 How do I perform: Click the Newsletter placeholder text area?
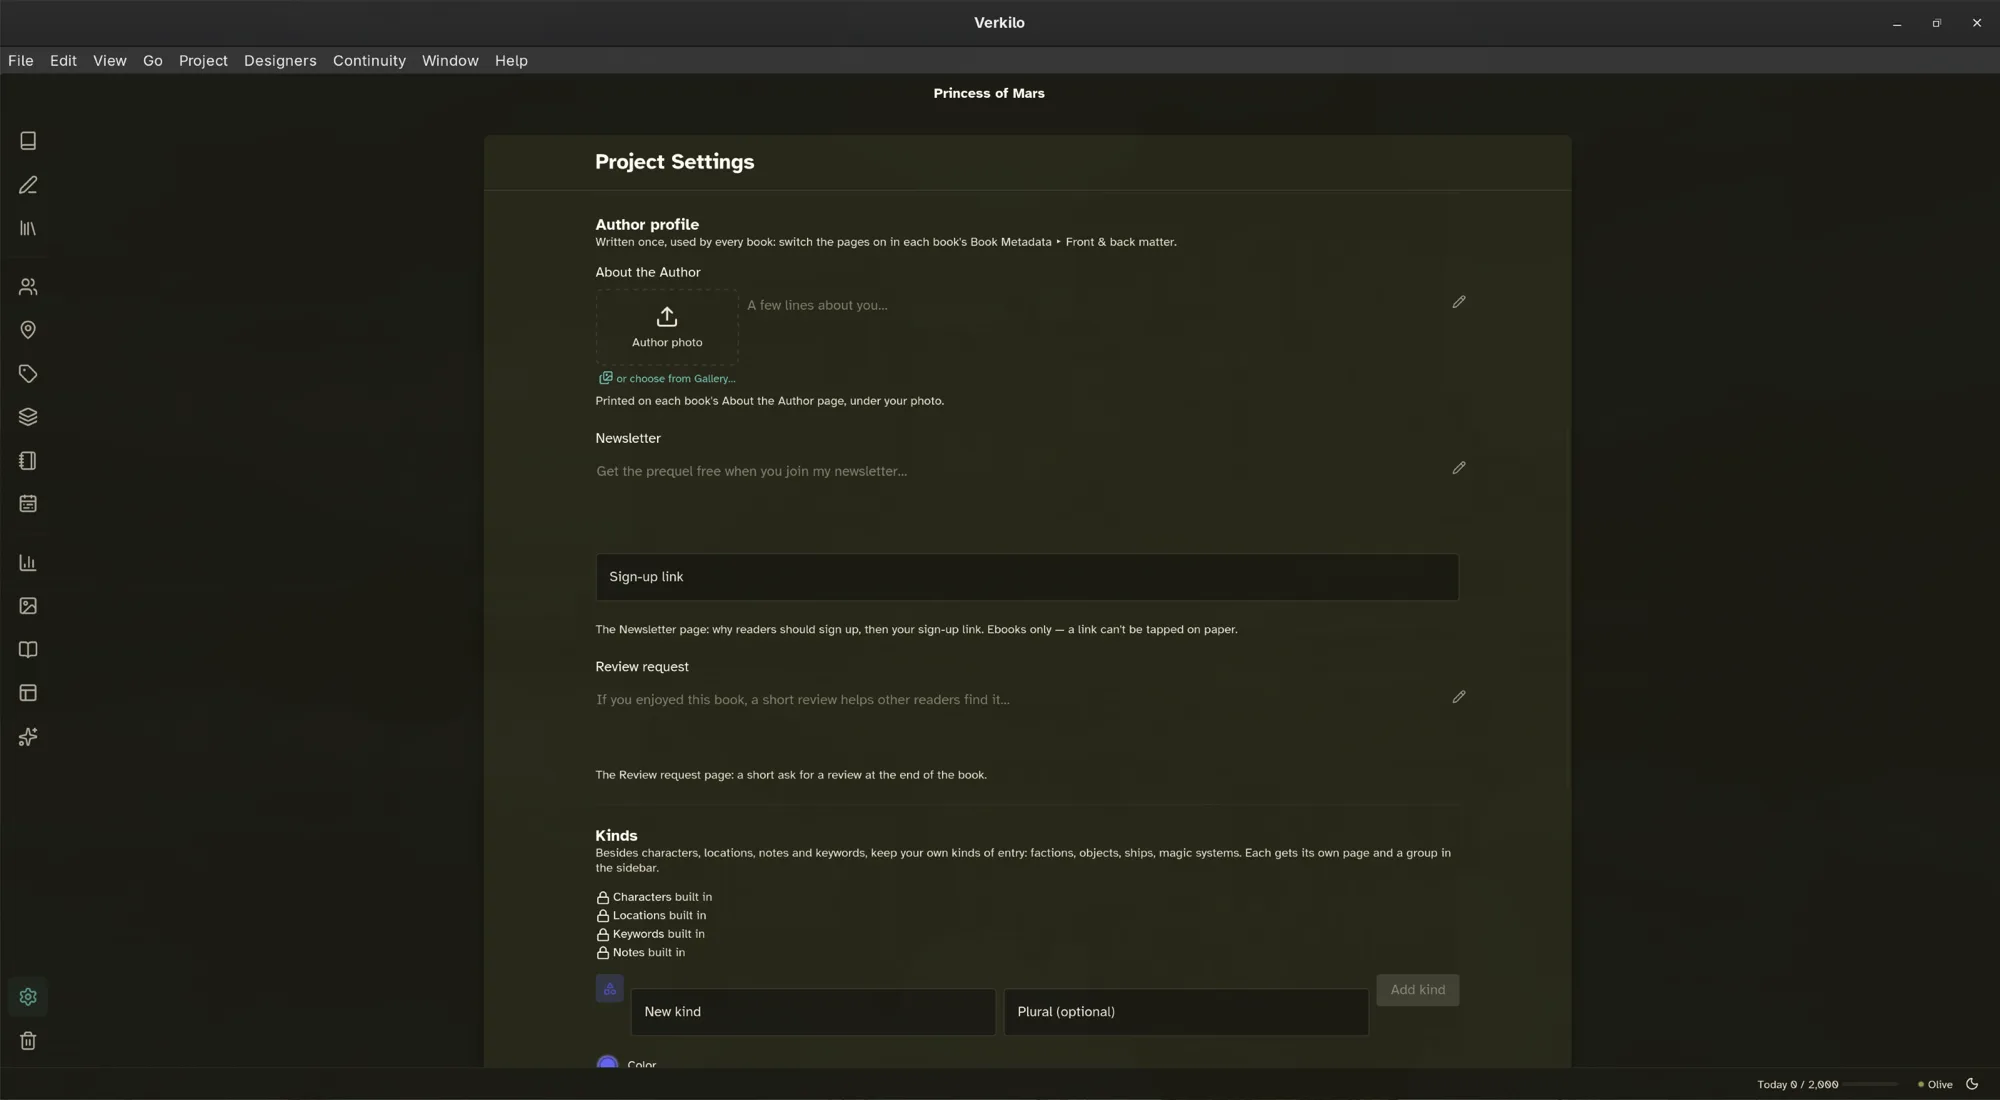click(x=1018, y=495)
